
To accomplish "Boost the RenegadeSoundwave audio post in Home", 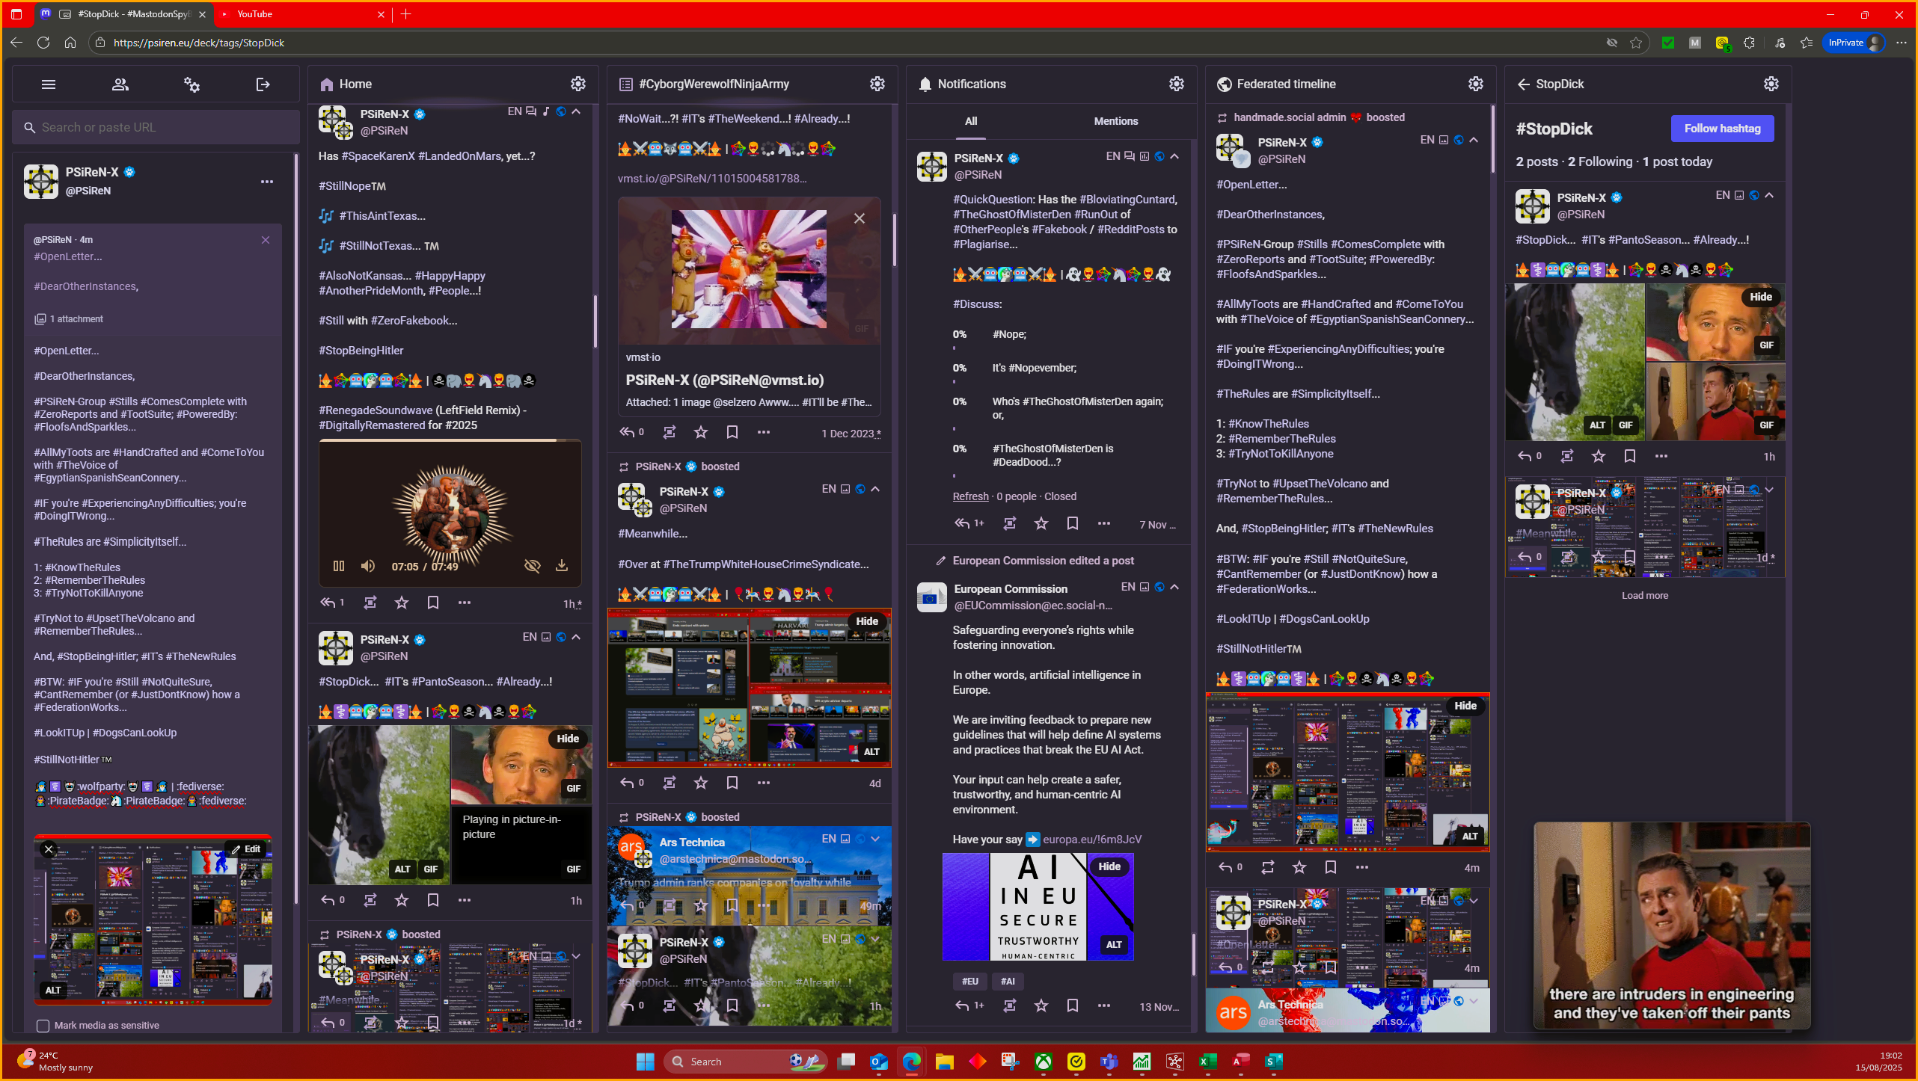I will click(370, 603).
